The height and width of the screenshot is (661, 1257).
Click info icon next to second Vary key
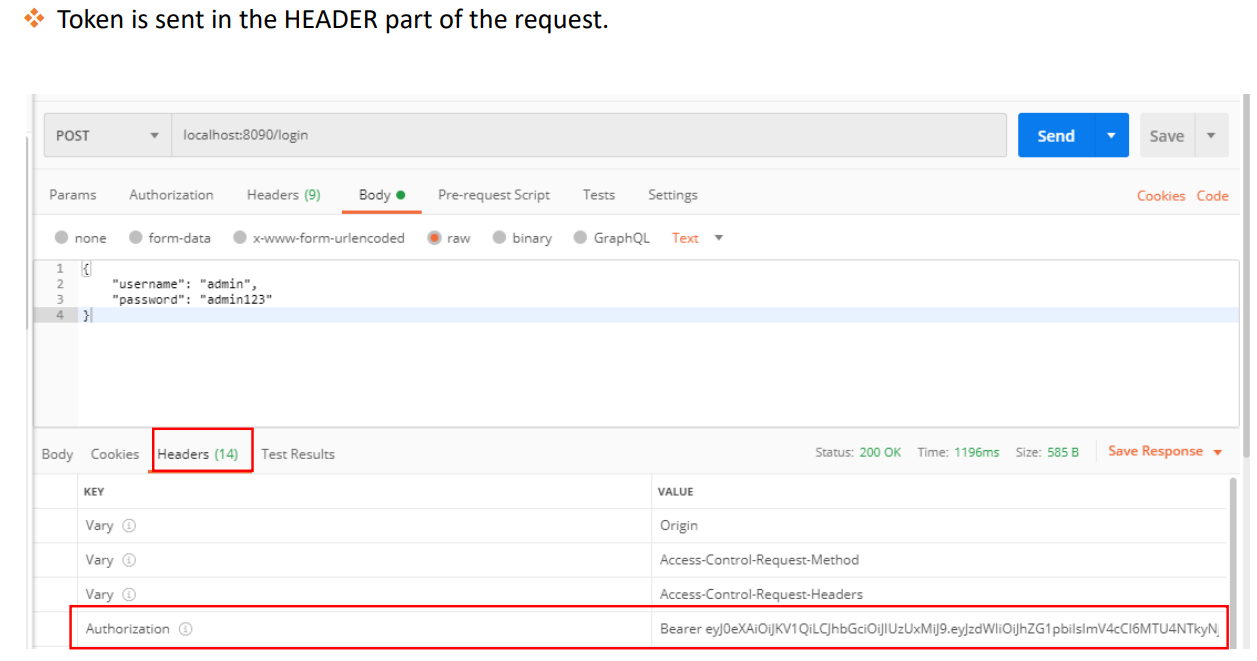point(129,560)
